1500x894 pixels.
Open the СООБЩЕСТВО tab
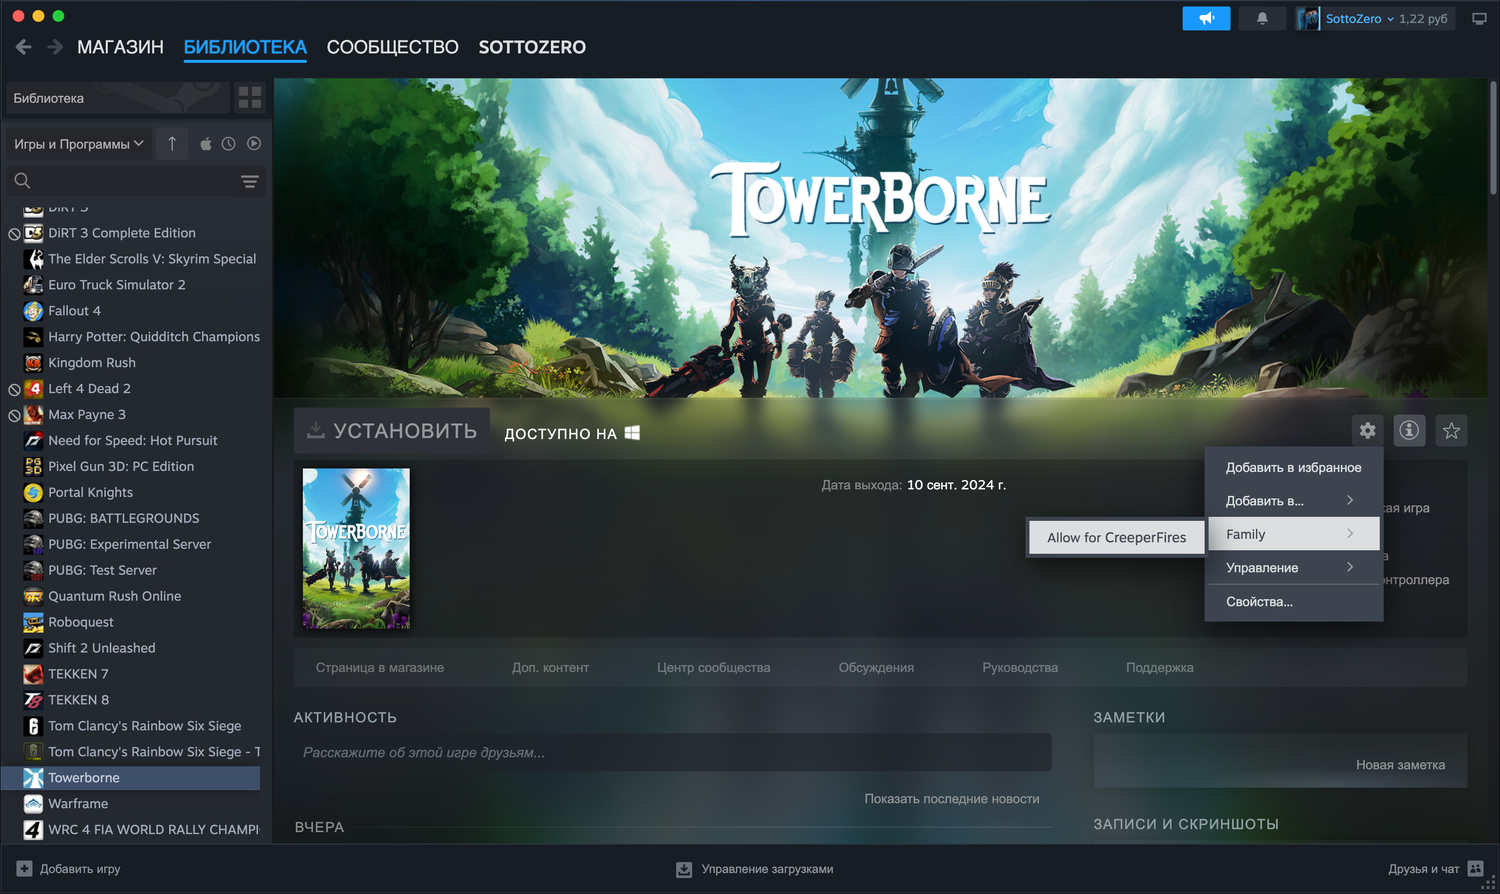tap(393, 47)
